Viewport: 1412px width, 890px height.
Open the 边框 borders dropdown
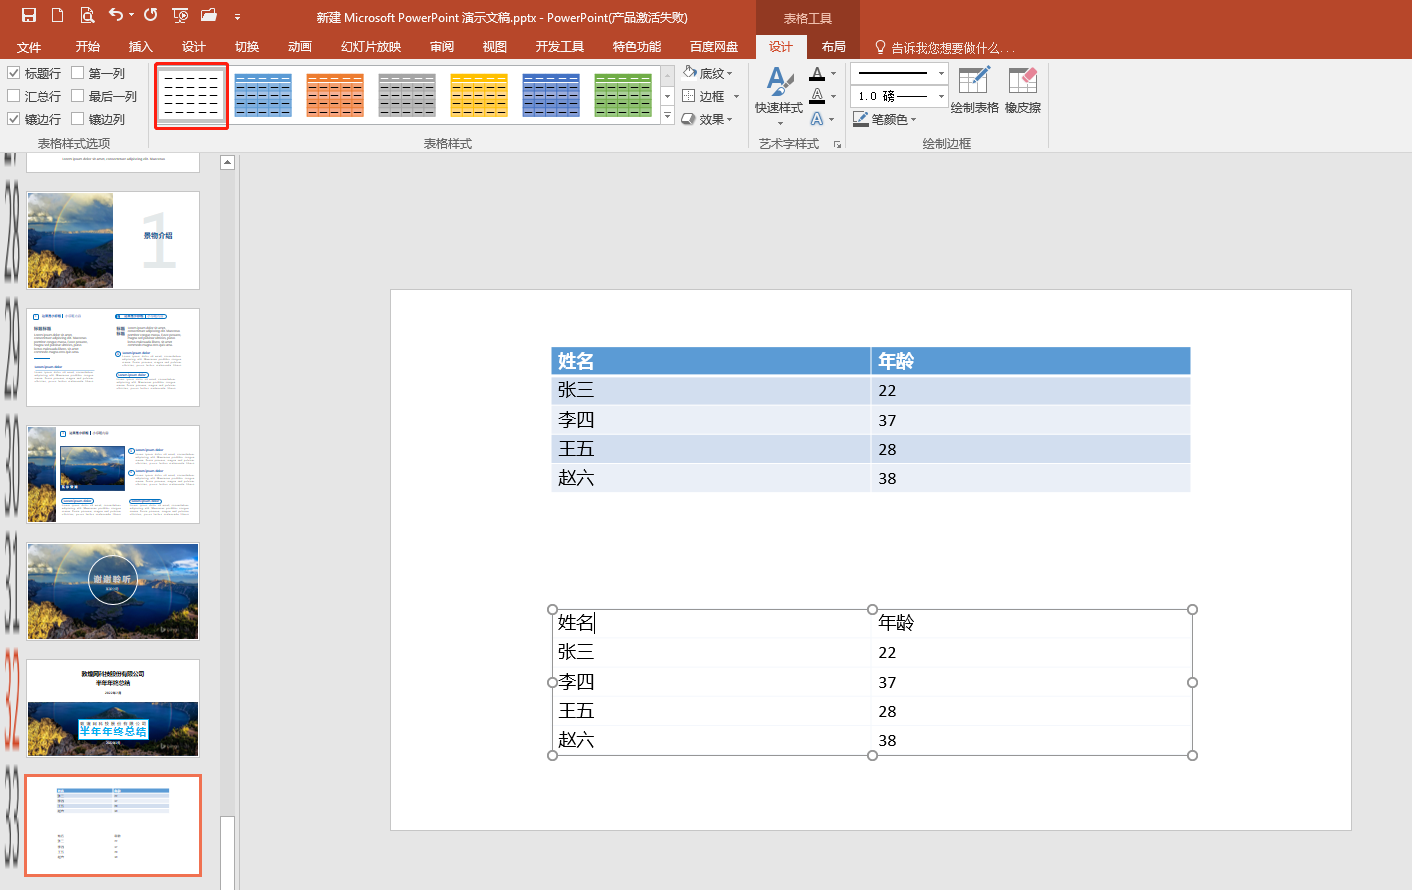point(711,96)
